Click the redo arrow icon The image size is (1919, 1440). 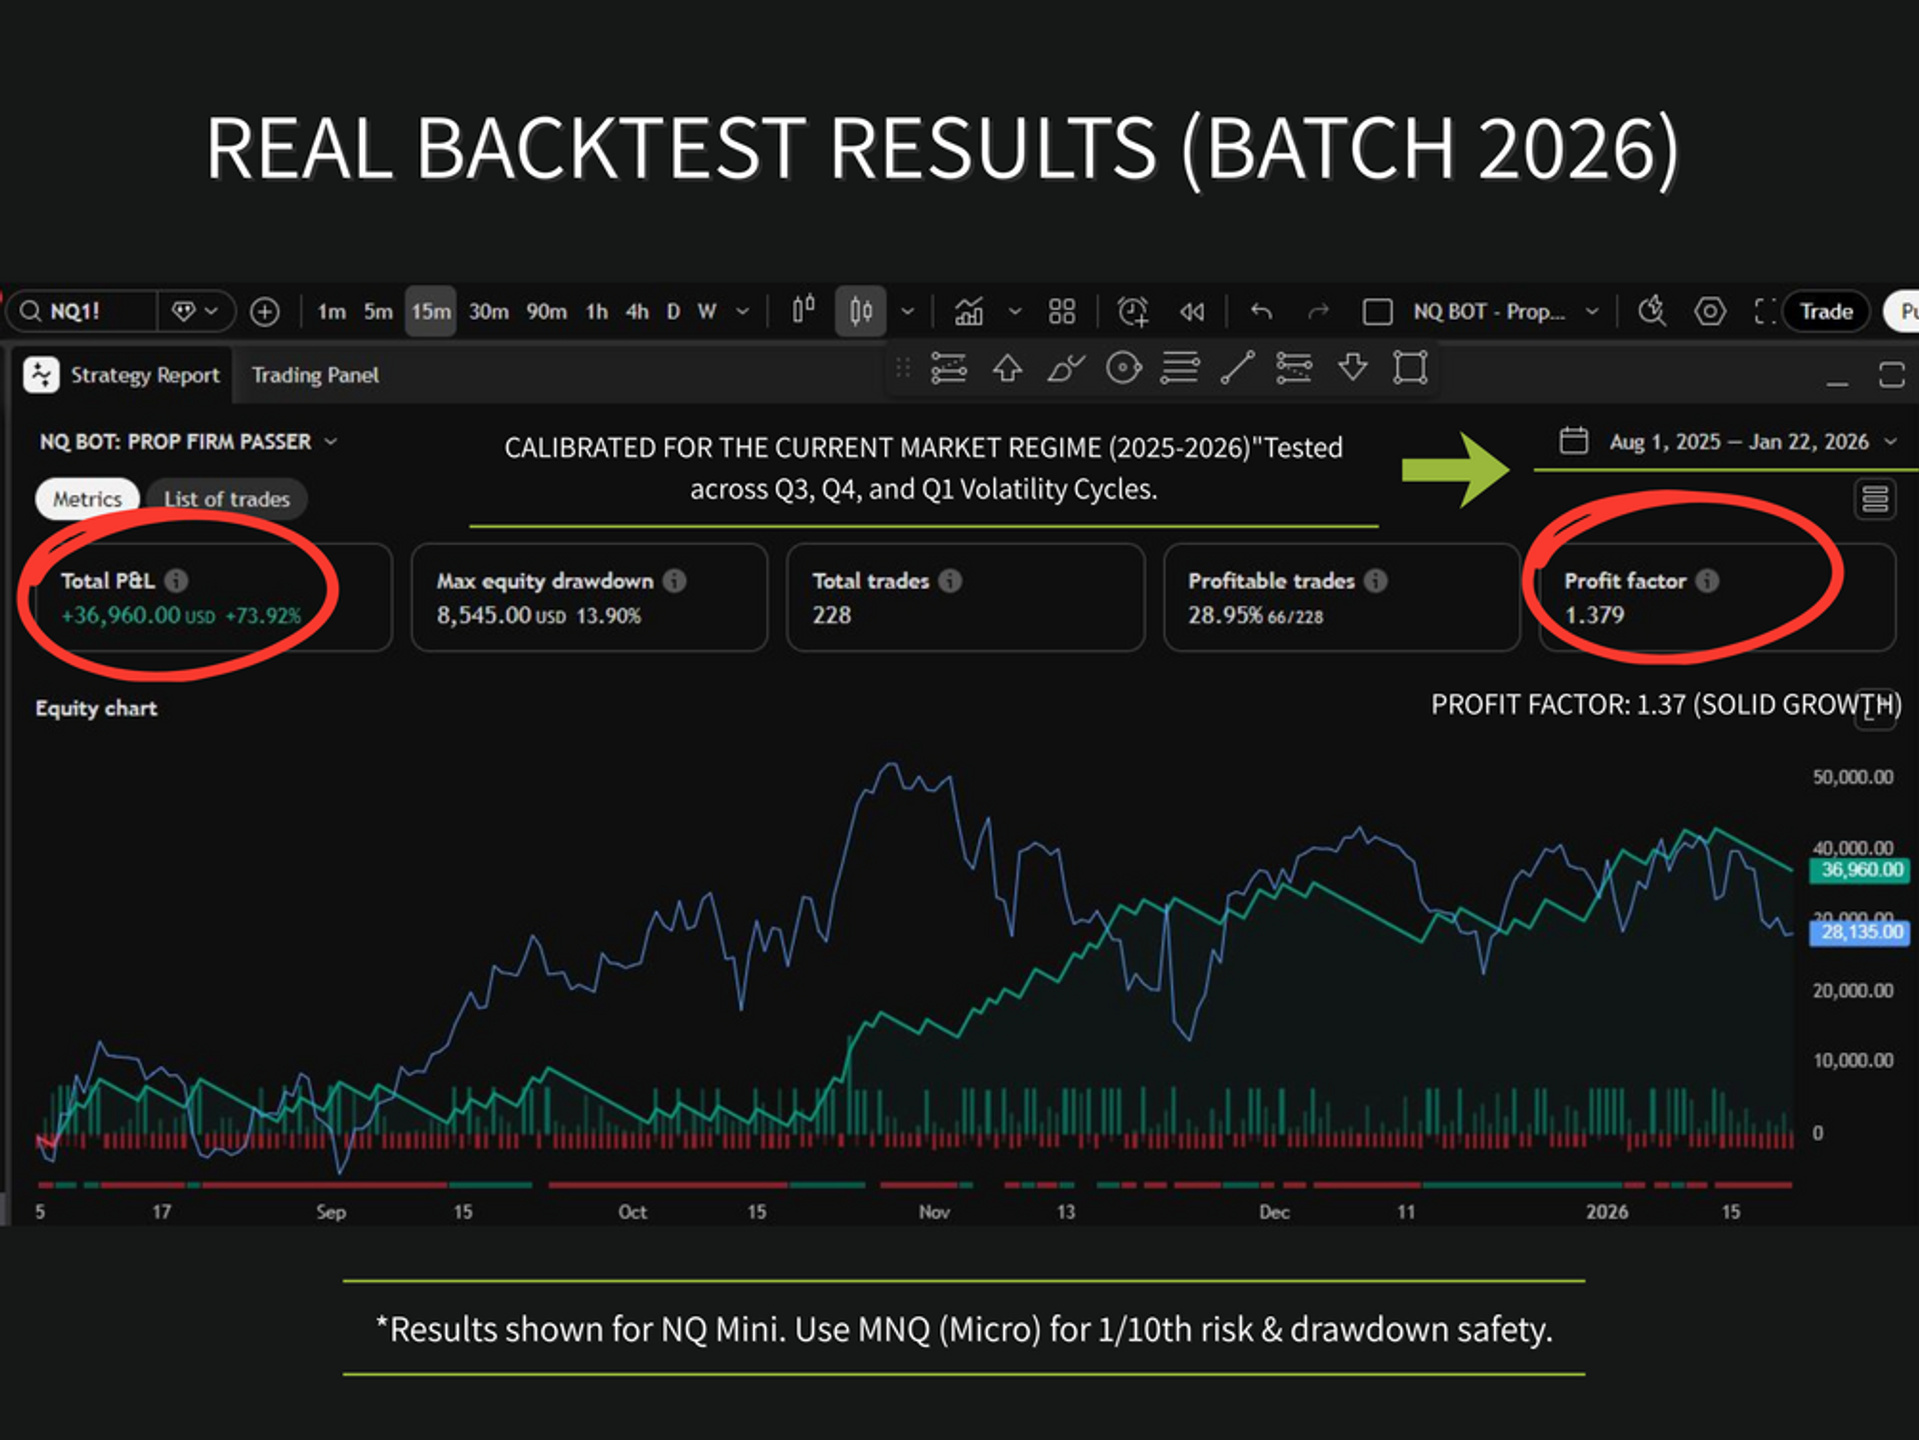(x=1318, y=312)
